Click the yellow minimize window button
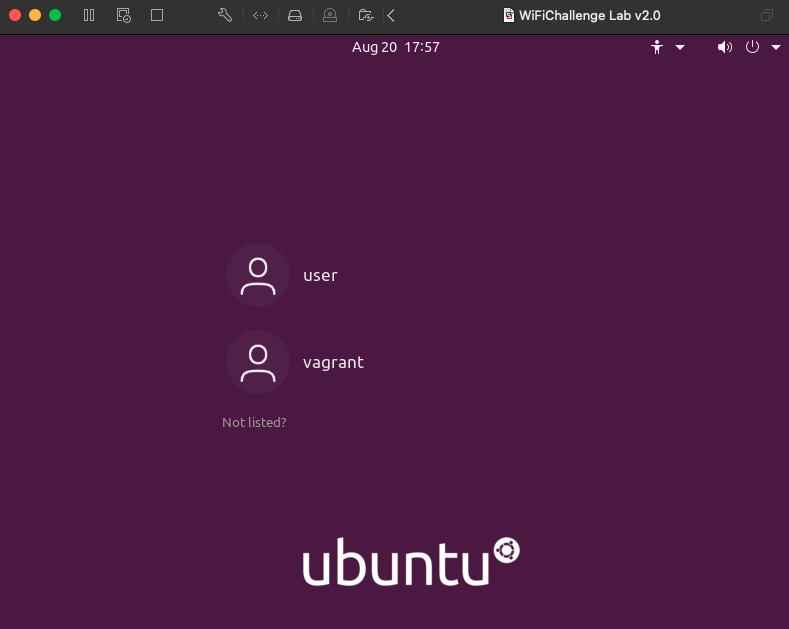This screenshot has height=629, width=789. click(35, 15)
